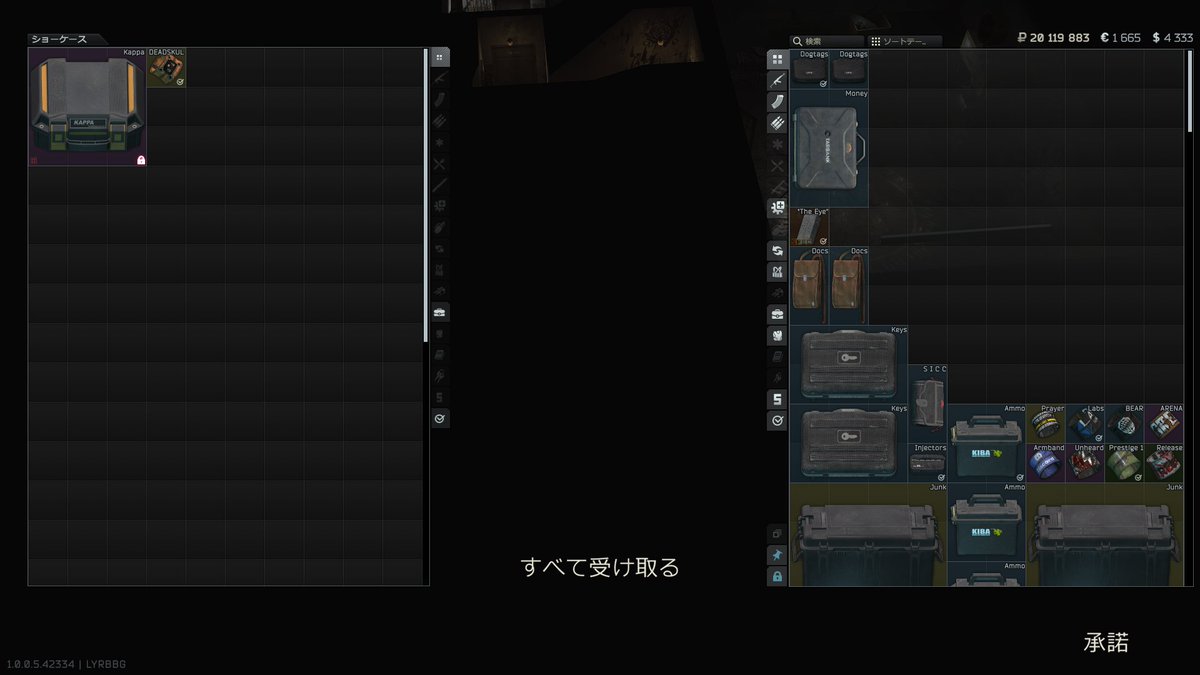
Task: Click すべて受け取る receive all button
Action: point(600,567)
